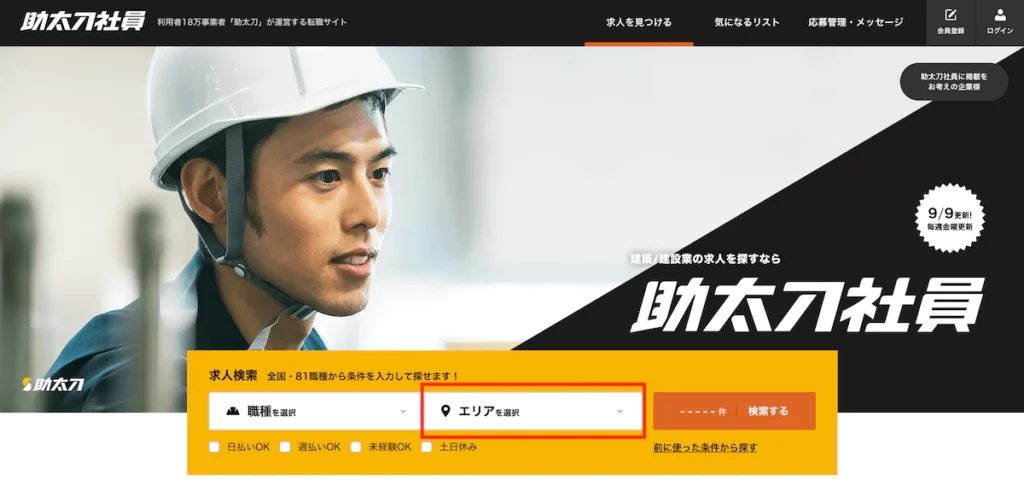Tick the 土日休み checkbox
The height and width of the screenshot is (486, 1024).
click(x=426, y=447)
